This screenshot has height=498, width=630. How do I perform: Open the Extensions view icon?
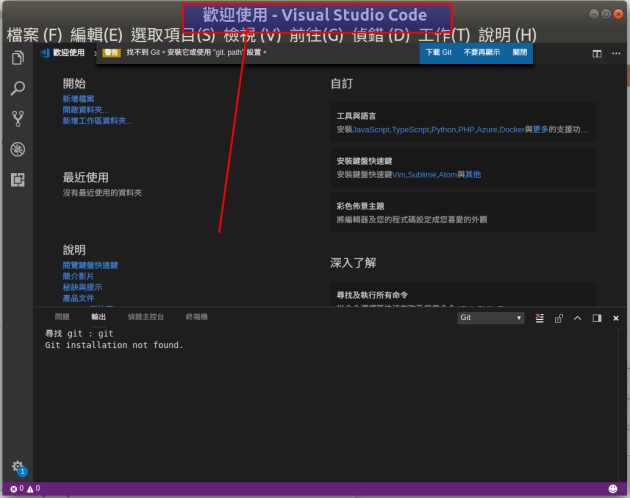click(x=18, y=180)
